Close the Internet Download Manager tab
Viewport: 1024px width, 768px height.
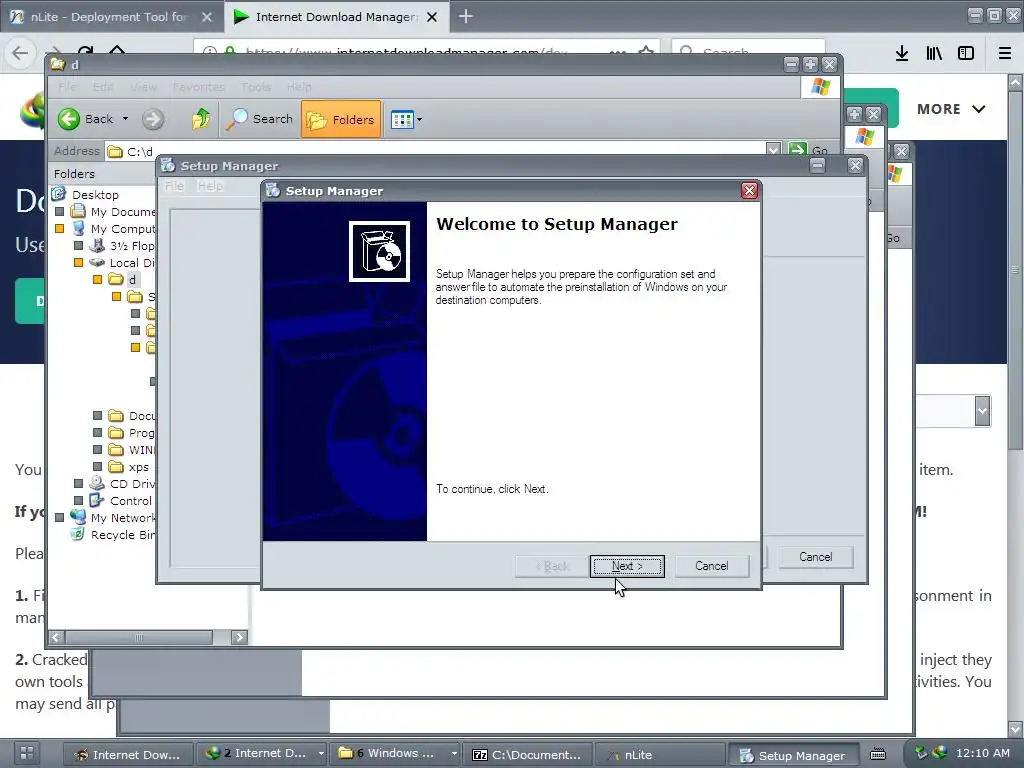432,17
